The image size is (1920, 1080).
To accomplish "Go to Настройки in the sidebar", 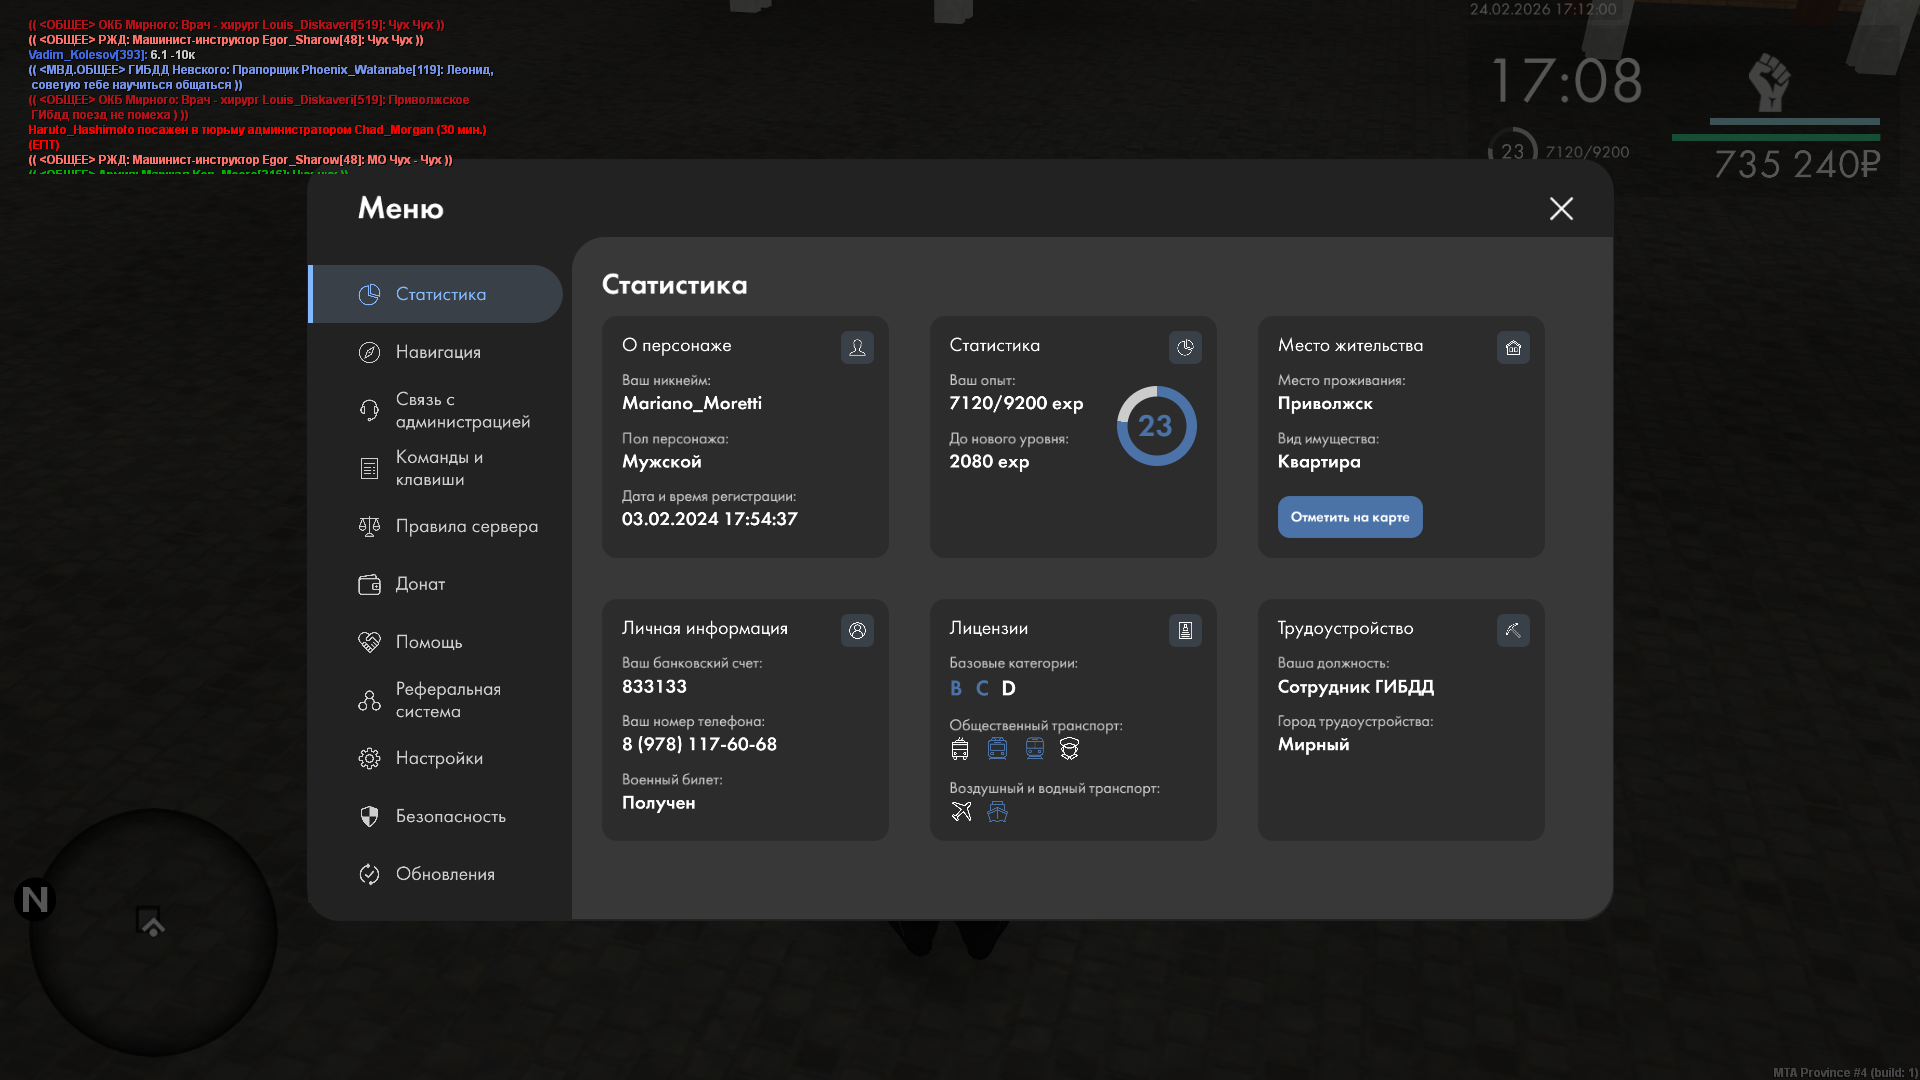I will tap(438, 758).
